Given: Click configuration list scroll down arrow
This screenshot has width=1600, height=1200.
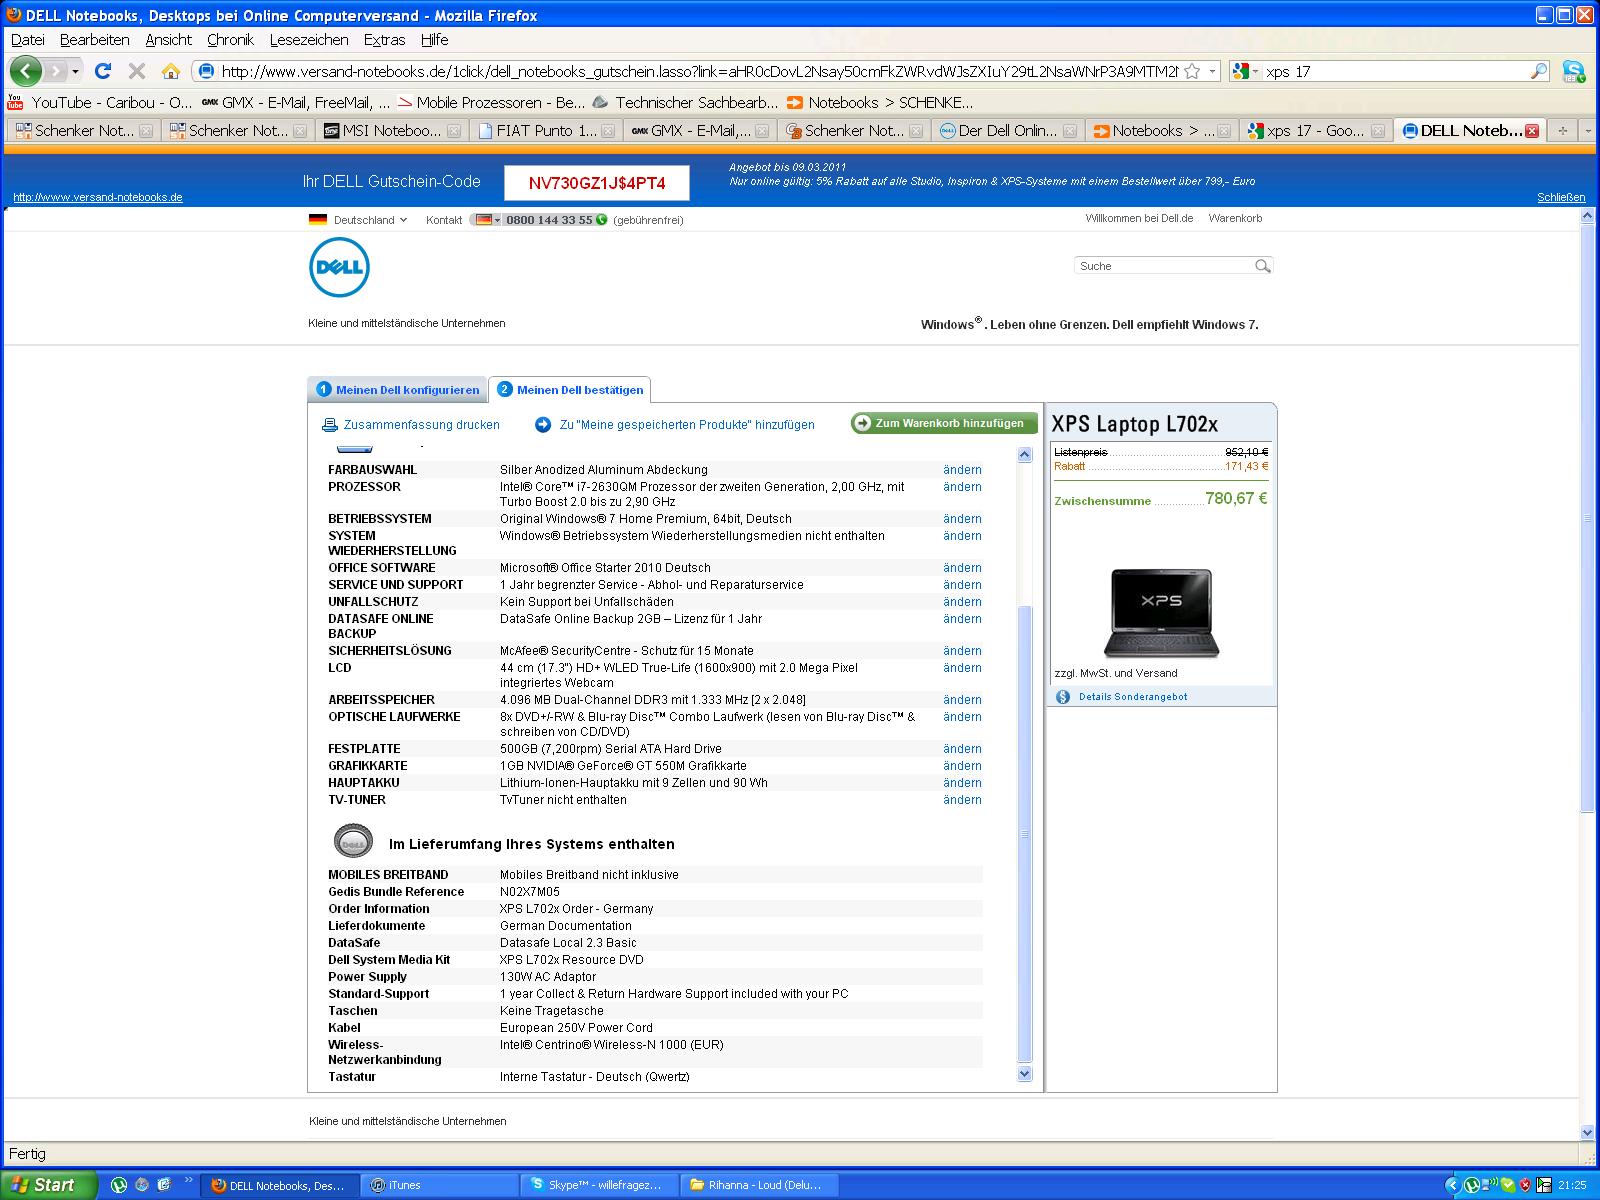Looking at the screenshot, I should pyautogui.click(x=1024, y=1074).
